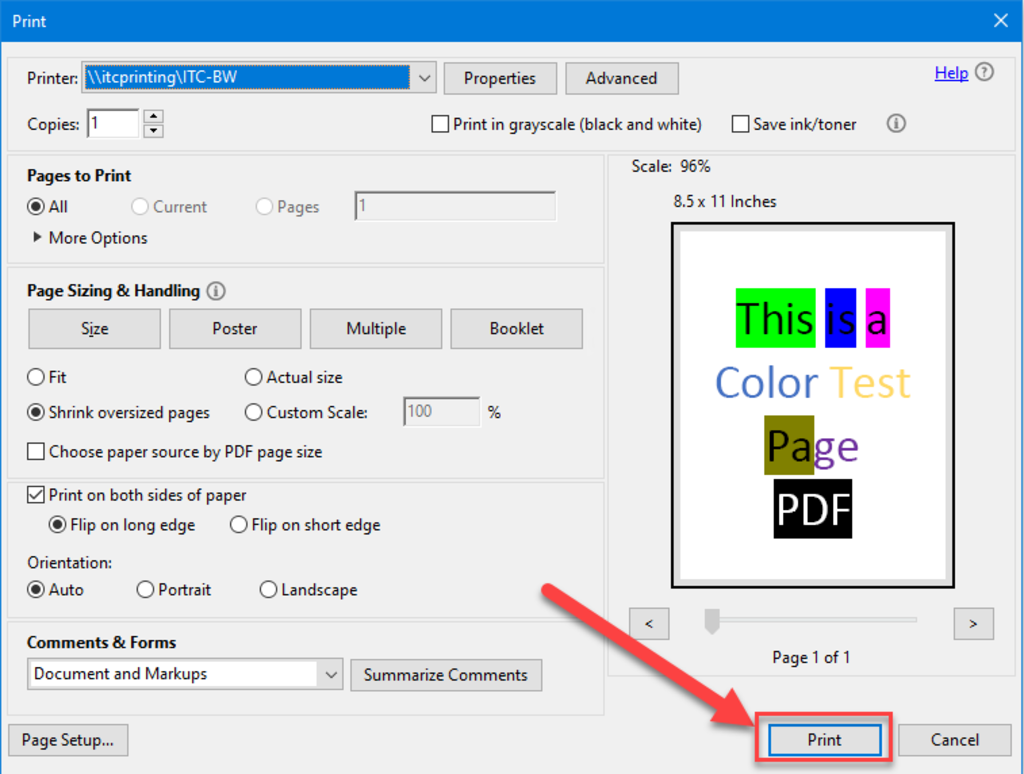Select the Poster printing mode

click(x=234, y=328)
